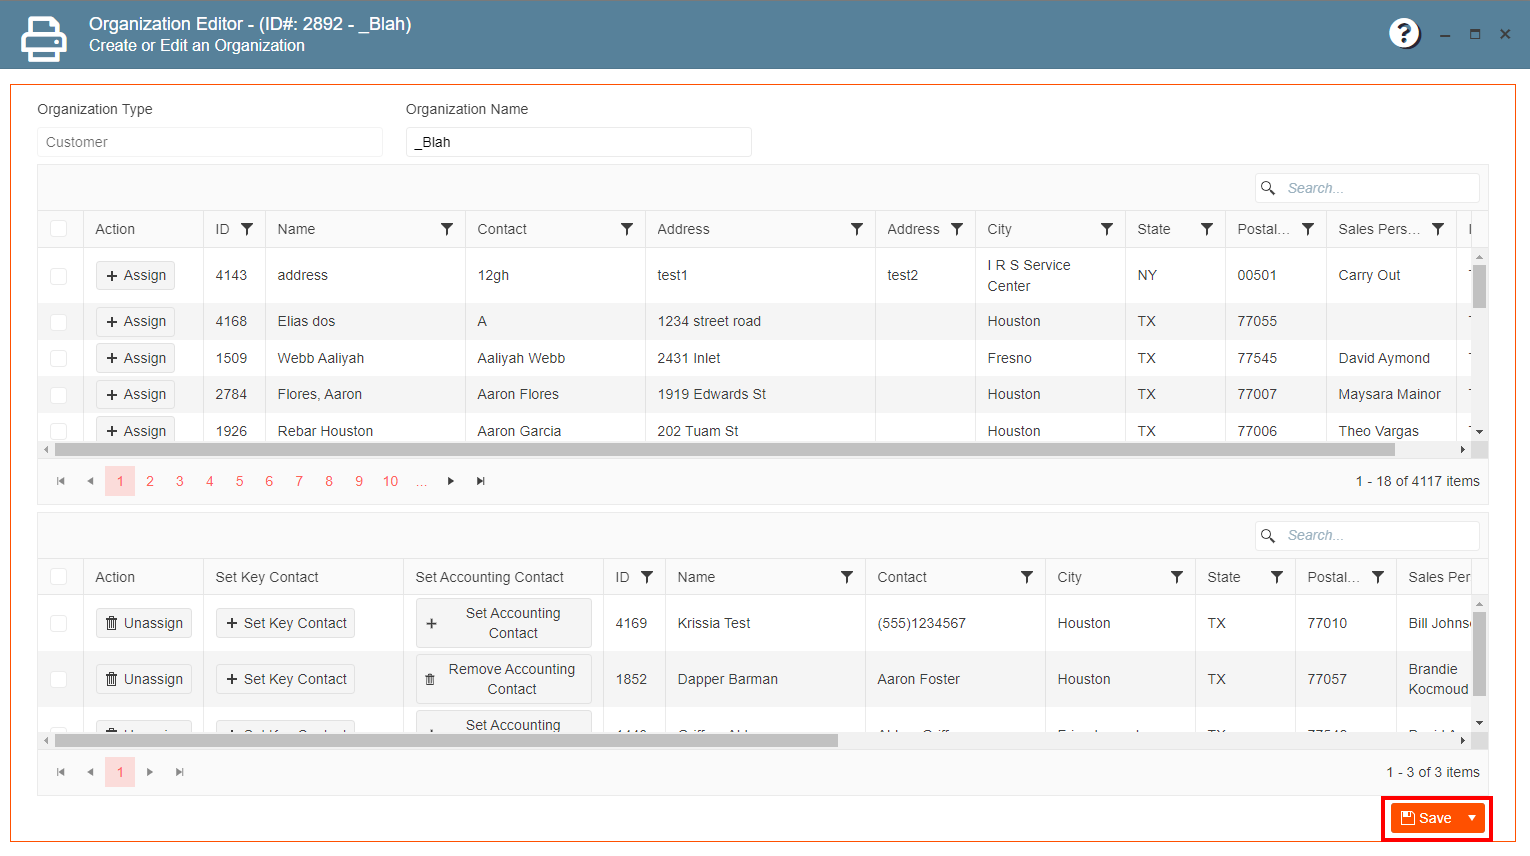Expand the Save button dropdown arrow
1530x856 pixels.
click(x=1472, y=818)
